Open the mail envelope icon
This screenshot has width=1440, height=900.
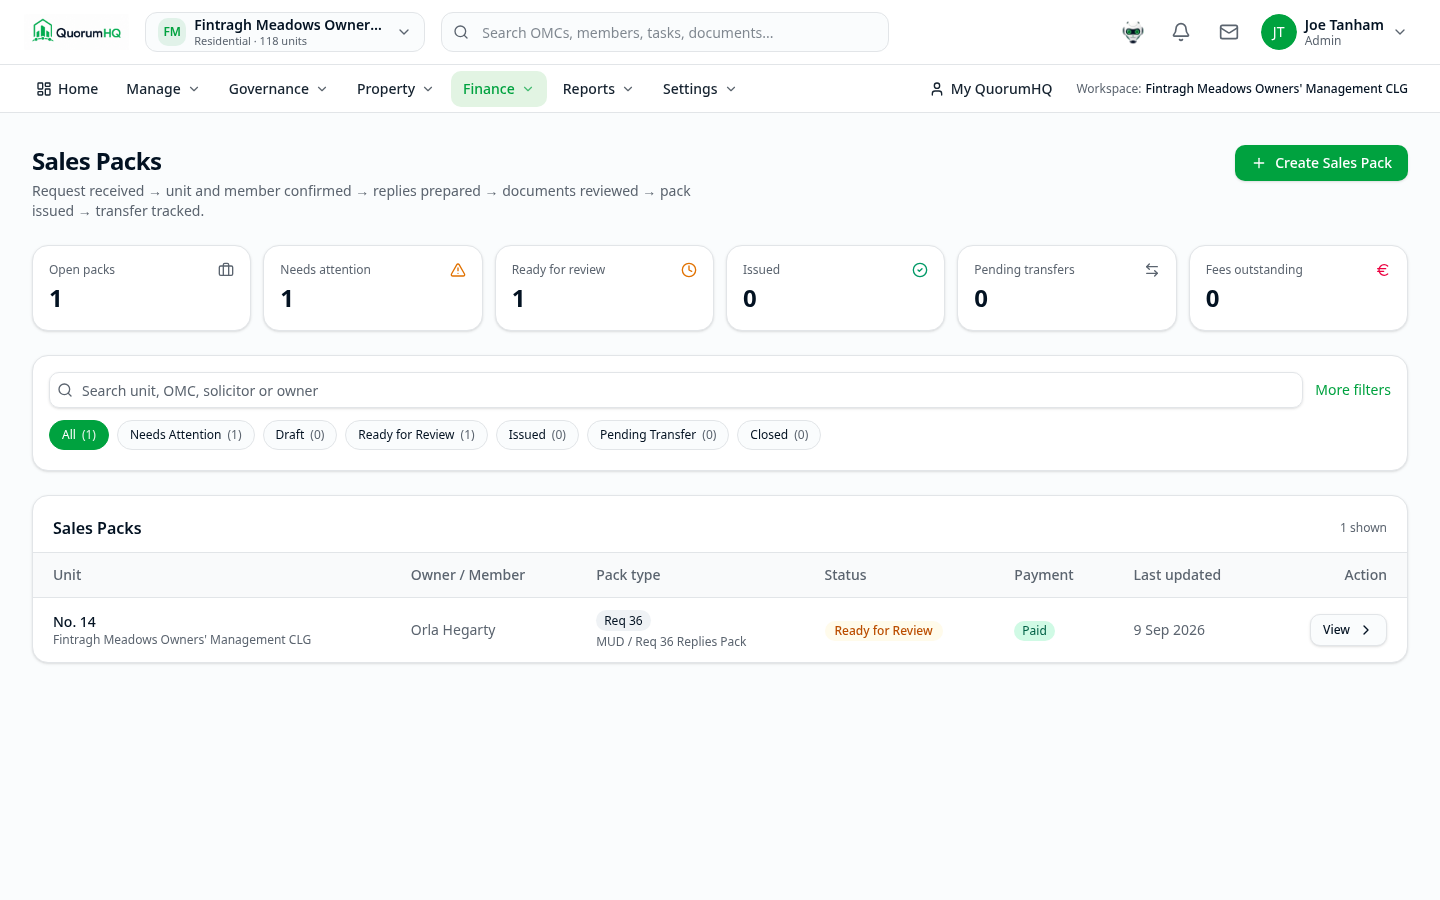(x=1229, y=32)
